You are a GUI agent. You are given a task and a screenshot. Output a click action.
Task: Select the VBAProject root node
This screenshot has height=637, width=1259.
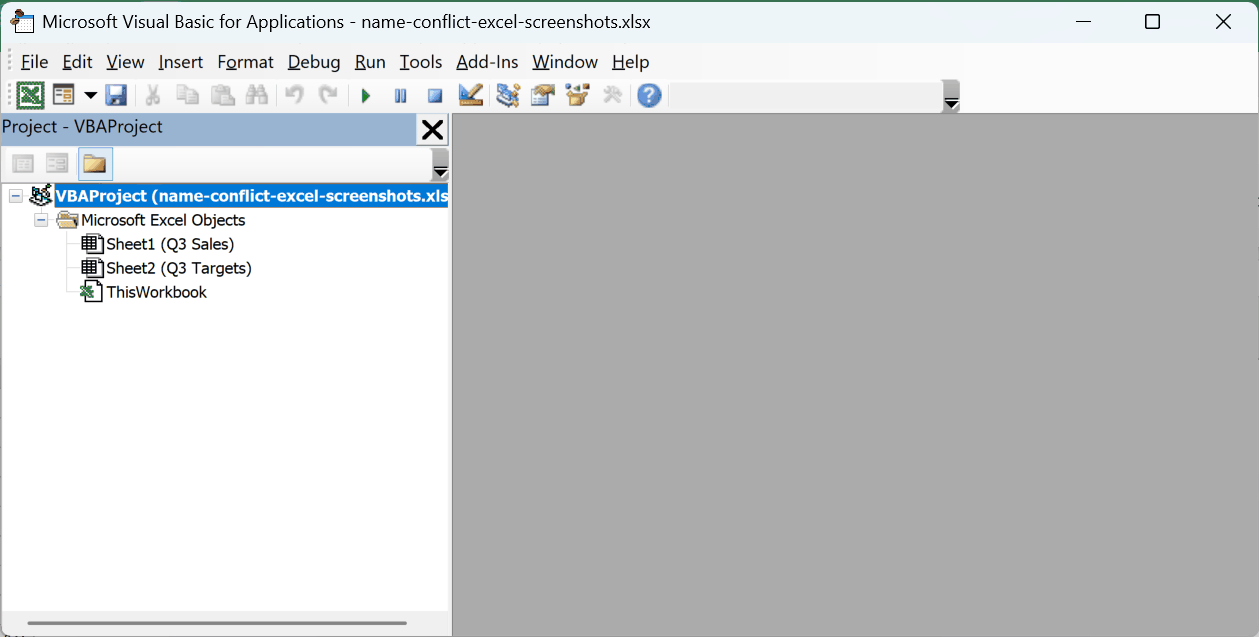point(252,196)
